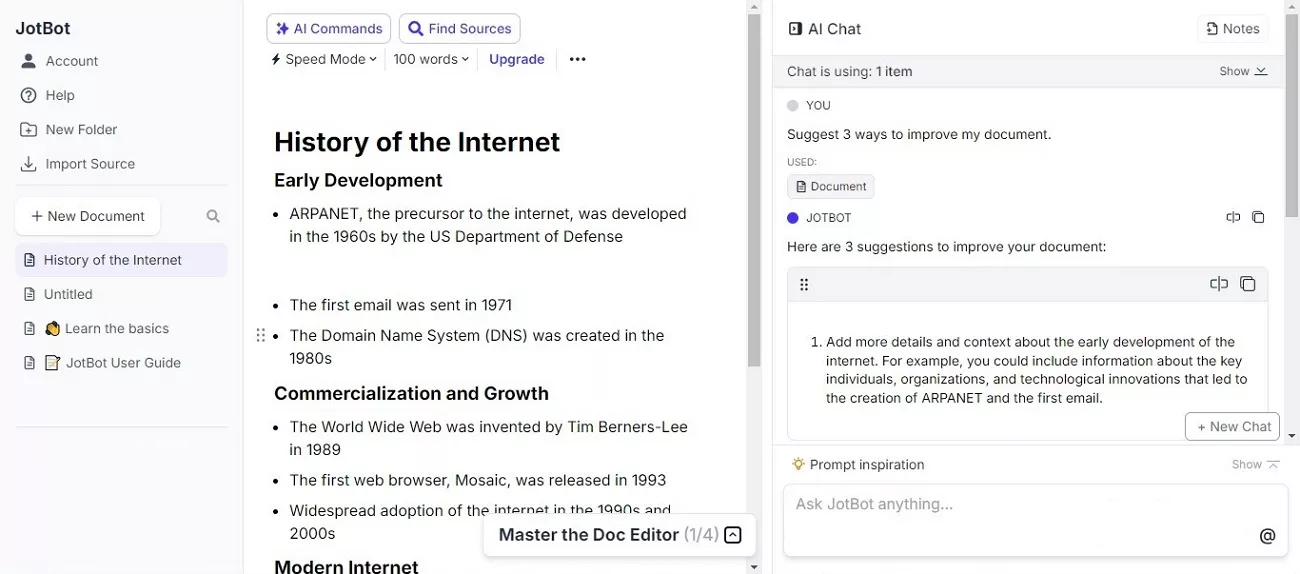Image resolution: width=1300 pixels, height=574 pixels.
Task: Click the @ mention icon
Action: tap(1267, 536)
